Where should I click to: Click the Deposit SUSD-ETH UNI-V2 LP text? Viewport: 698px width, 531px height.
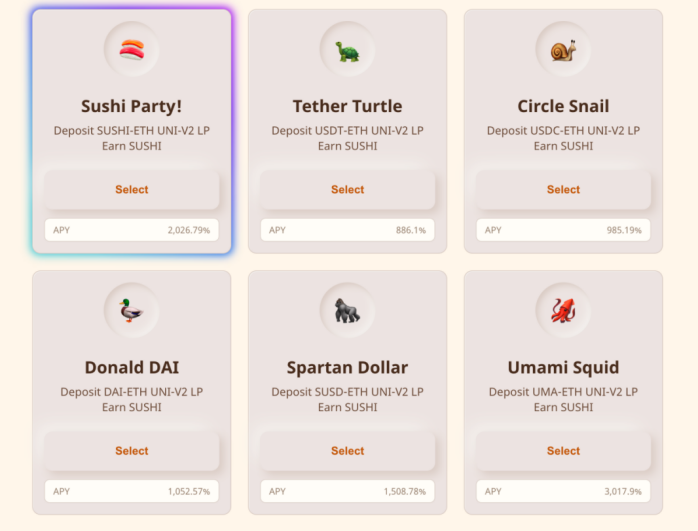click(348, 392)
